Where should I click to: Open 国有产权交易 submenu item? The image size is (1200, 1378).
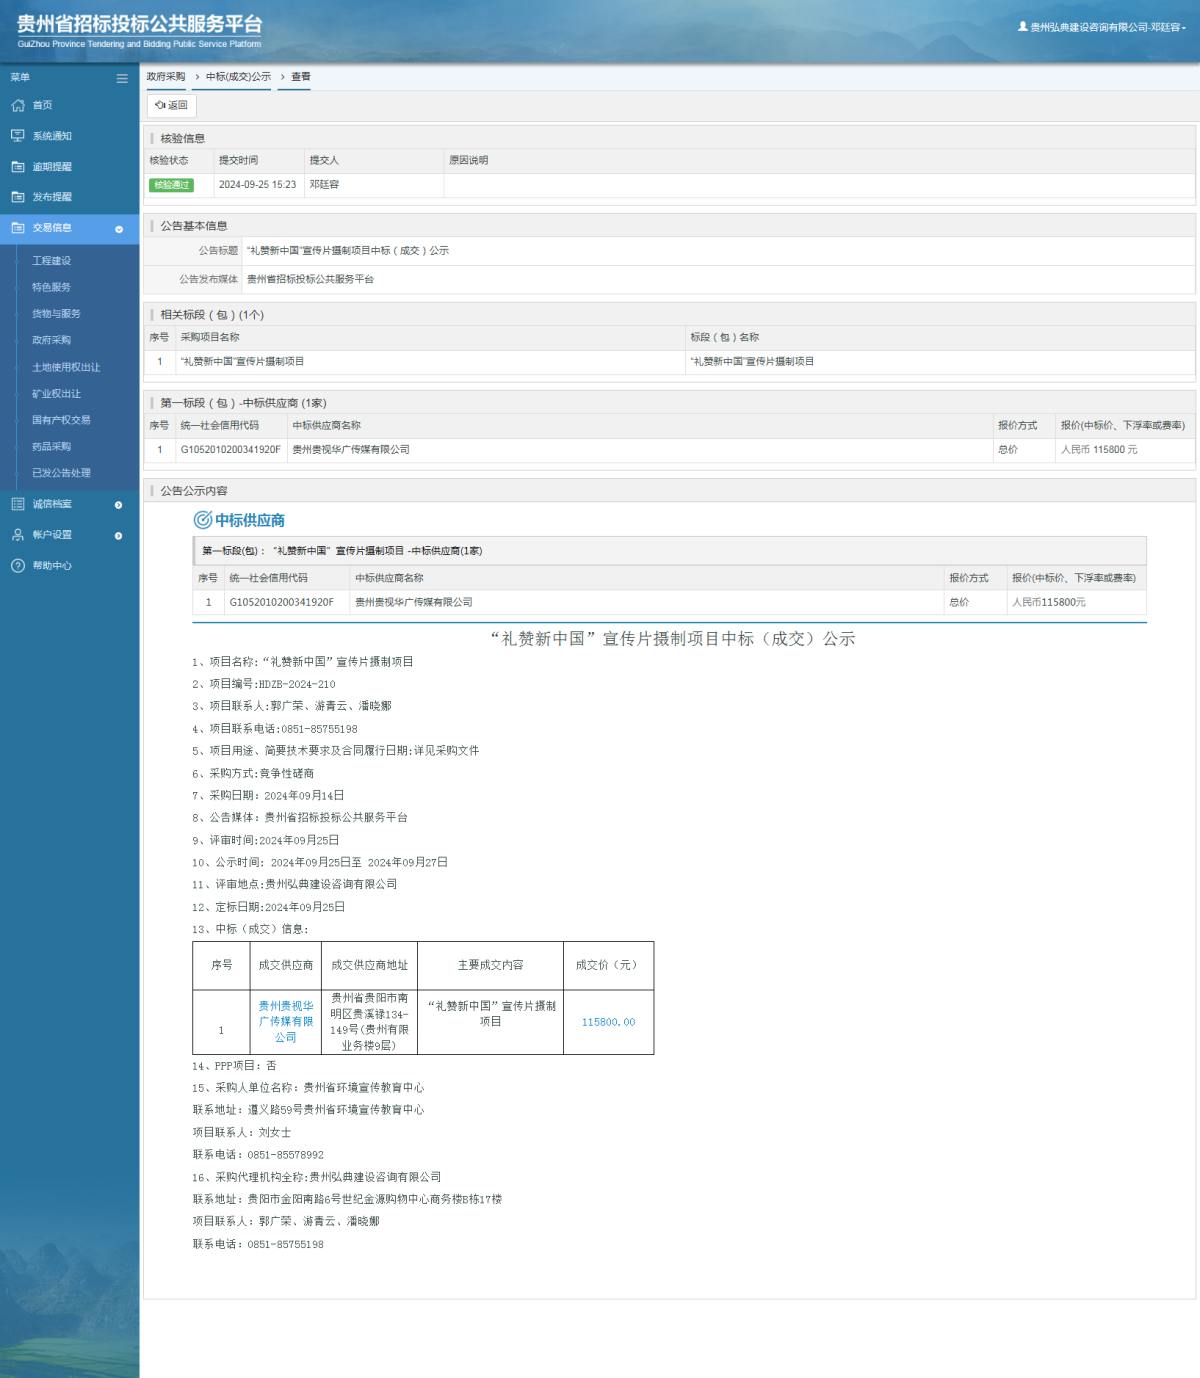coord(61,420)
